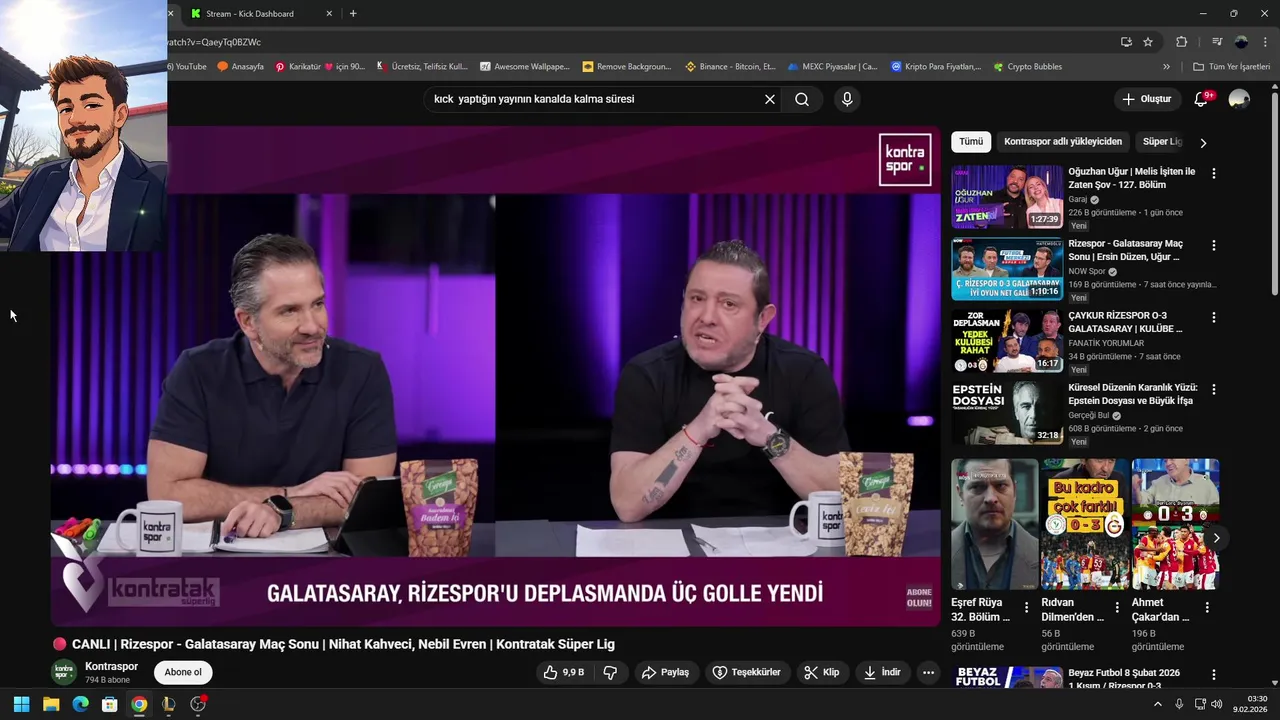
Task: Switch to the Stream - Kick Dashboard tab
Action: click(250, 14)
